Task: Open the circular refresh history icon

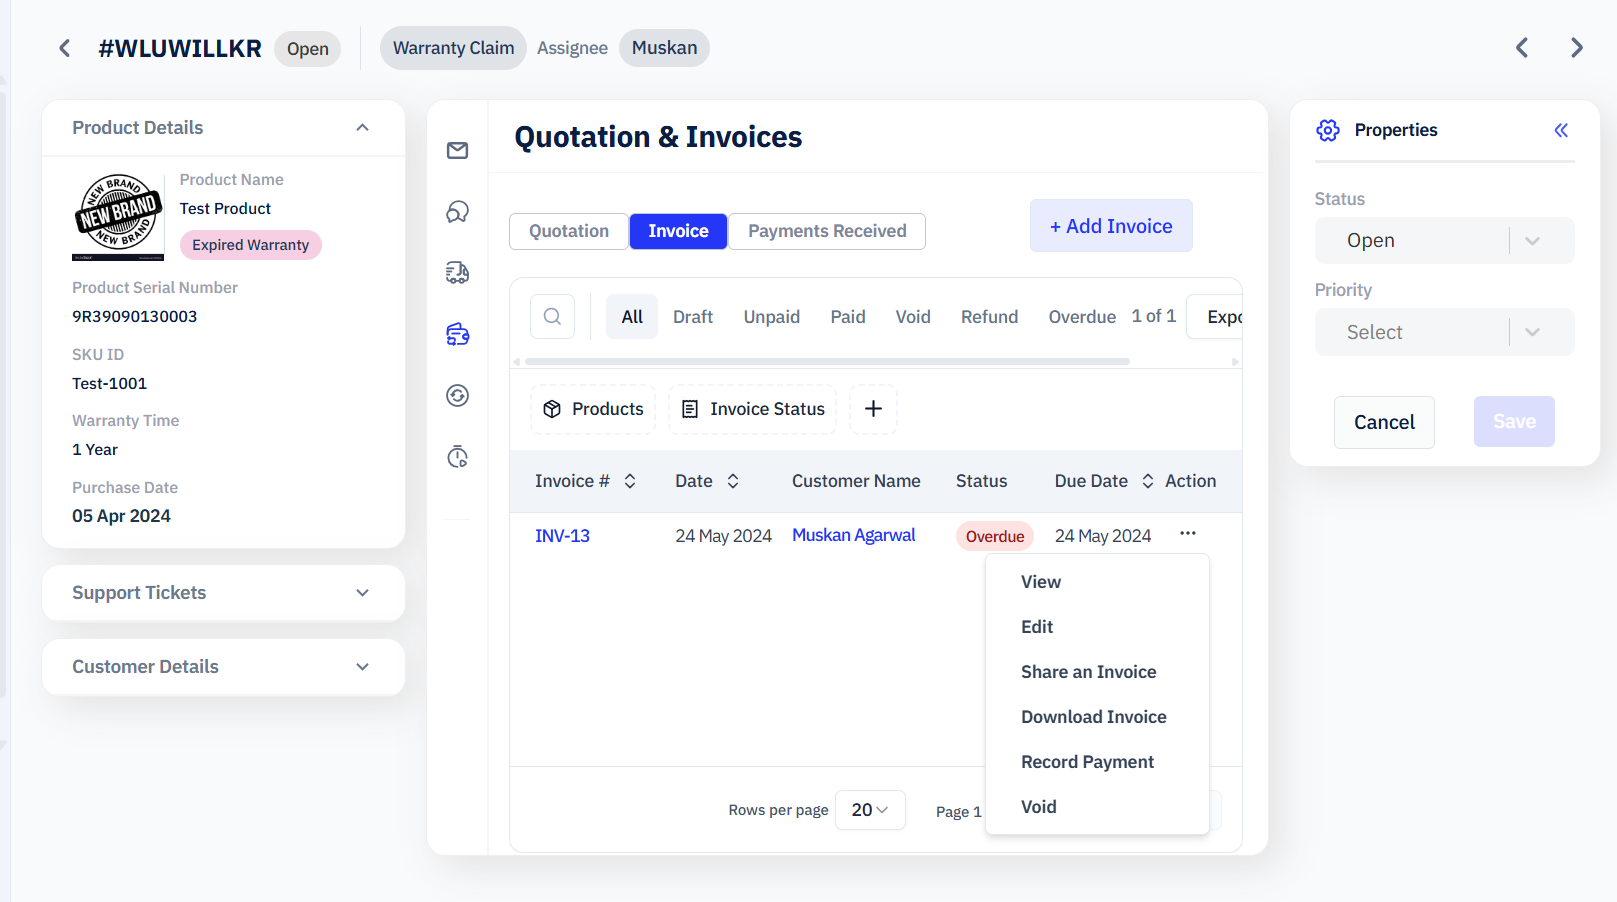Action: [x=457, y=396]
